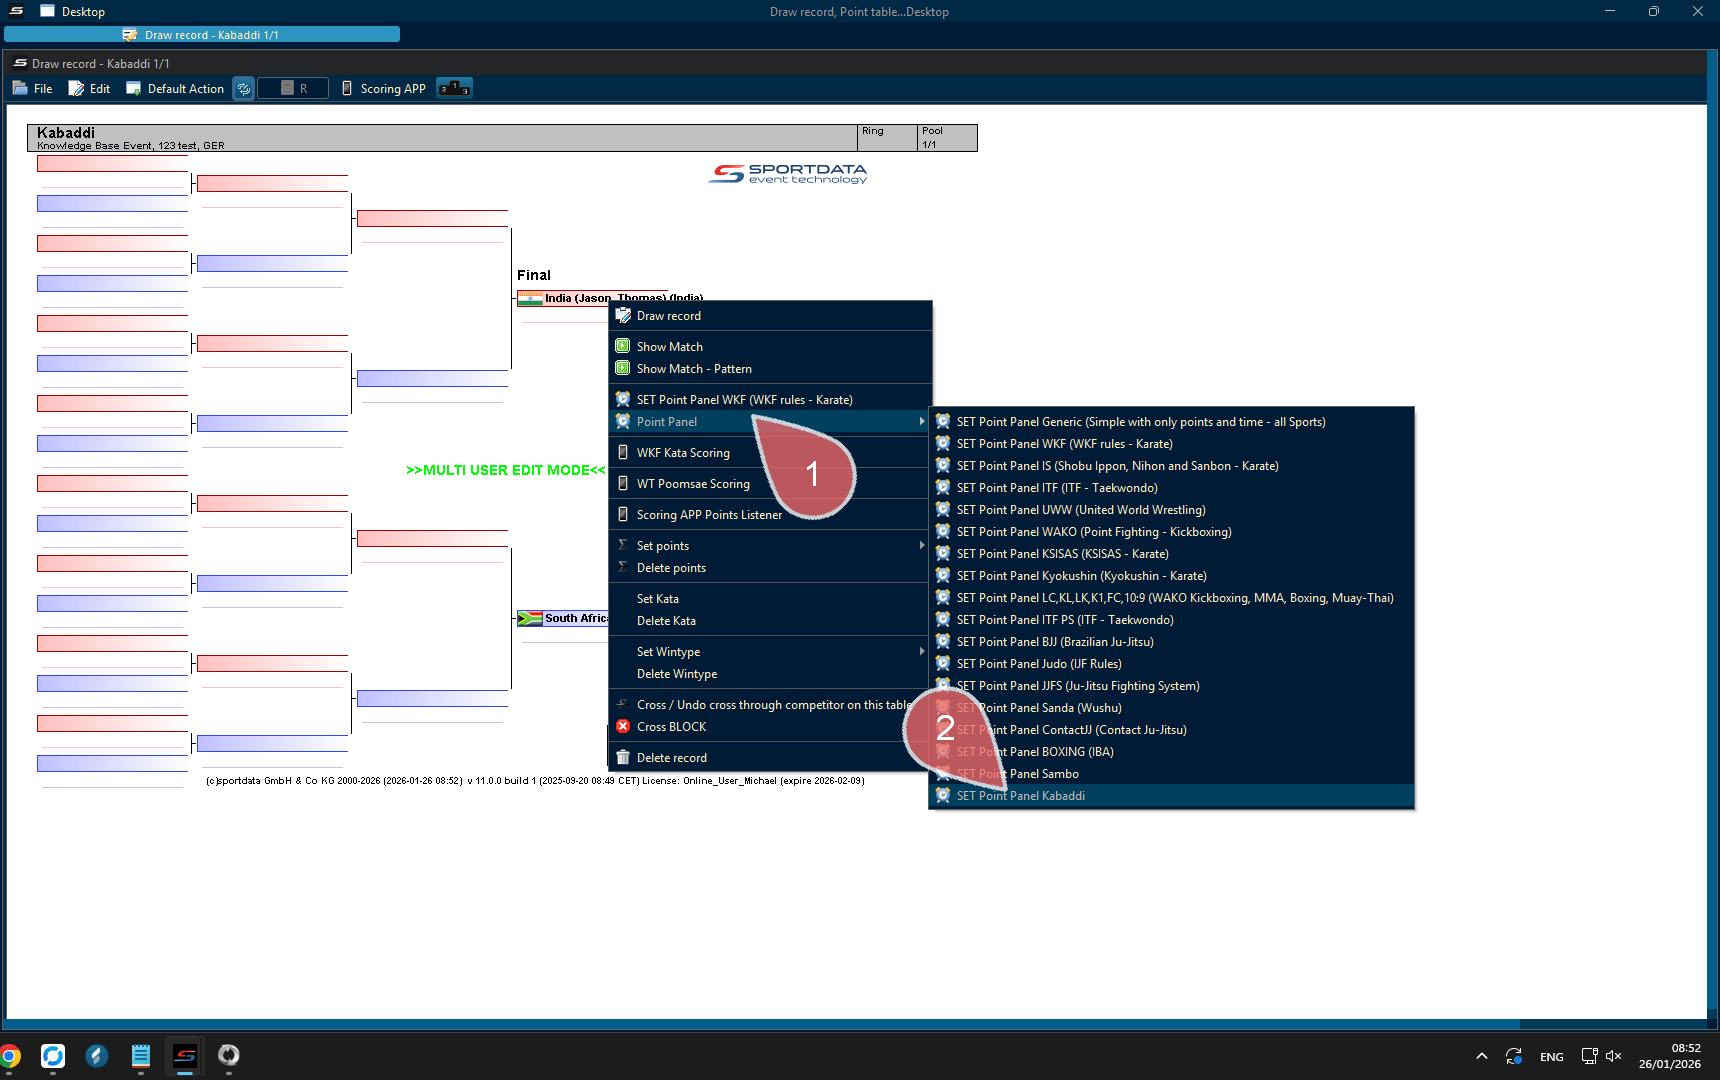Screen dimensions: 1720x1080
Task: Open the File menu
Action: [x=33, y=88]
